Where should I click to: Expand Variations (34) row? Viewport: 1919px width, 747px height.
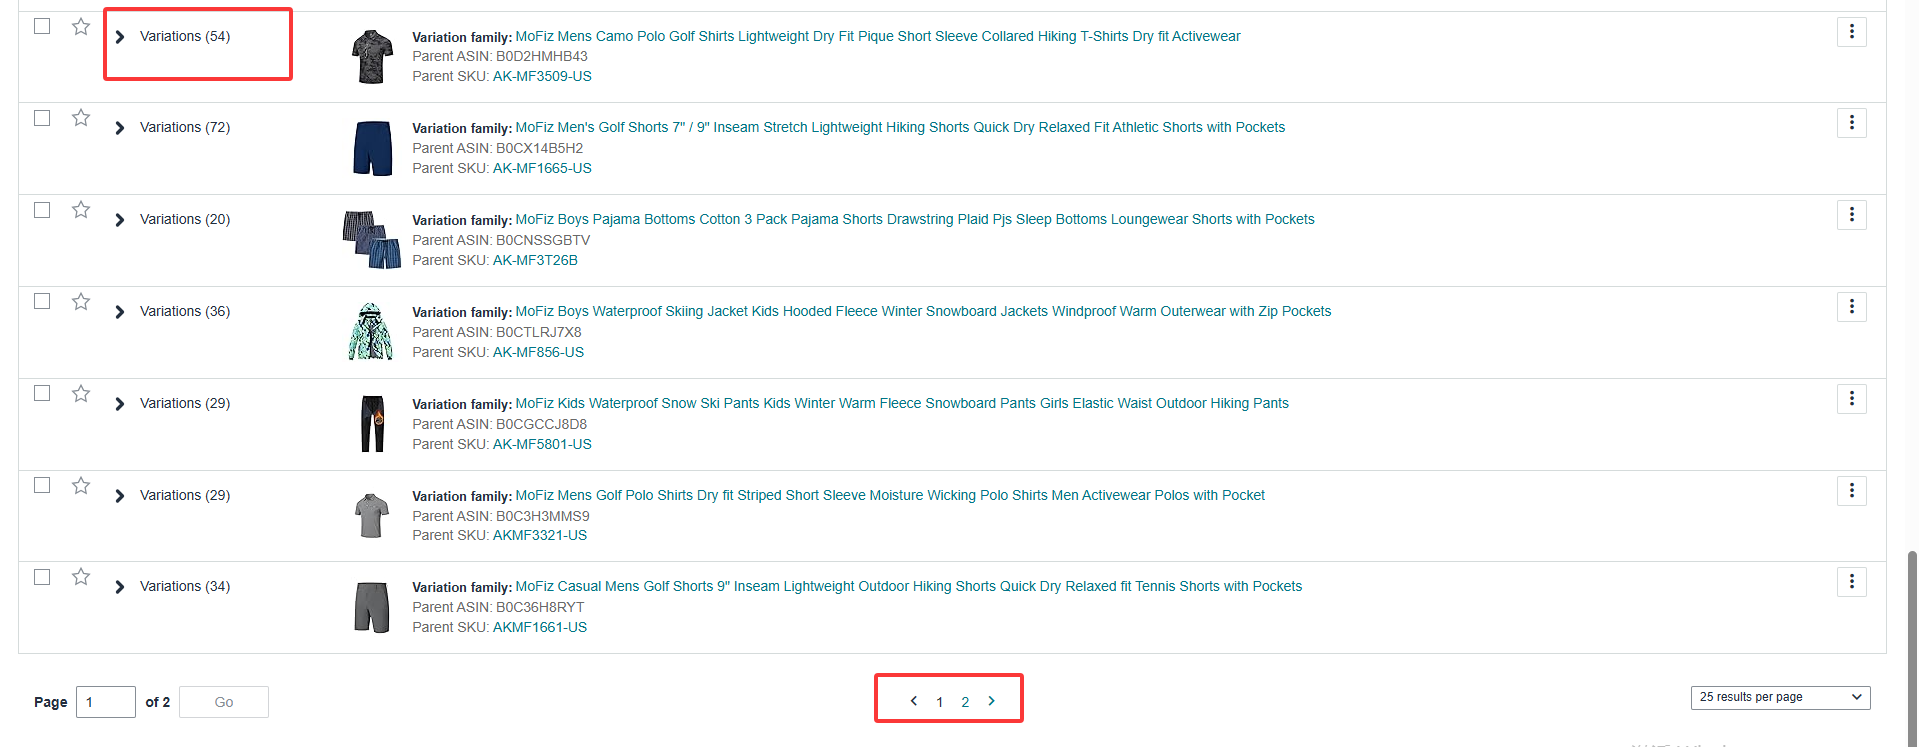point(120,587)
